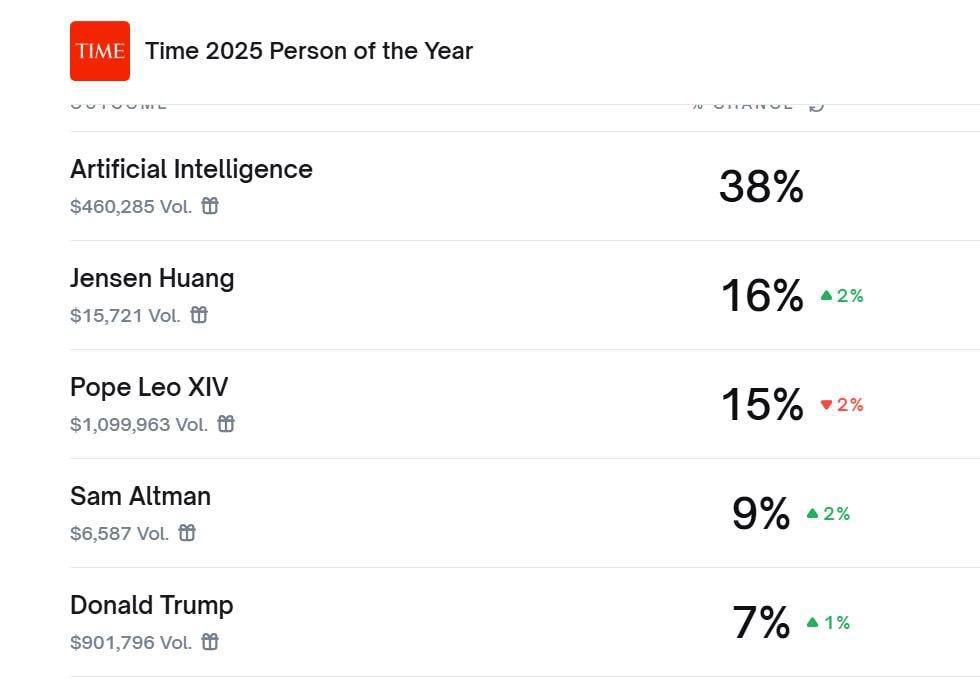
Task: Open the Donald Trump outcome
Action: (x=151, y=605)
